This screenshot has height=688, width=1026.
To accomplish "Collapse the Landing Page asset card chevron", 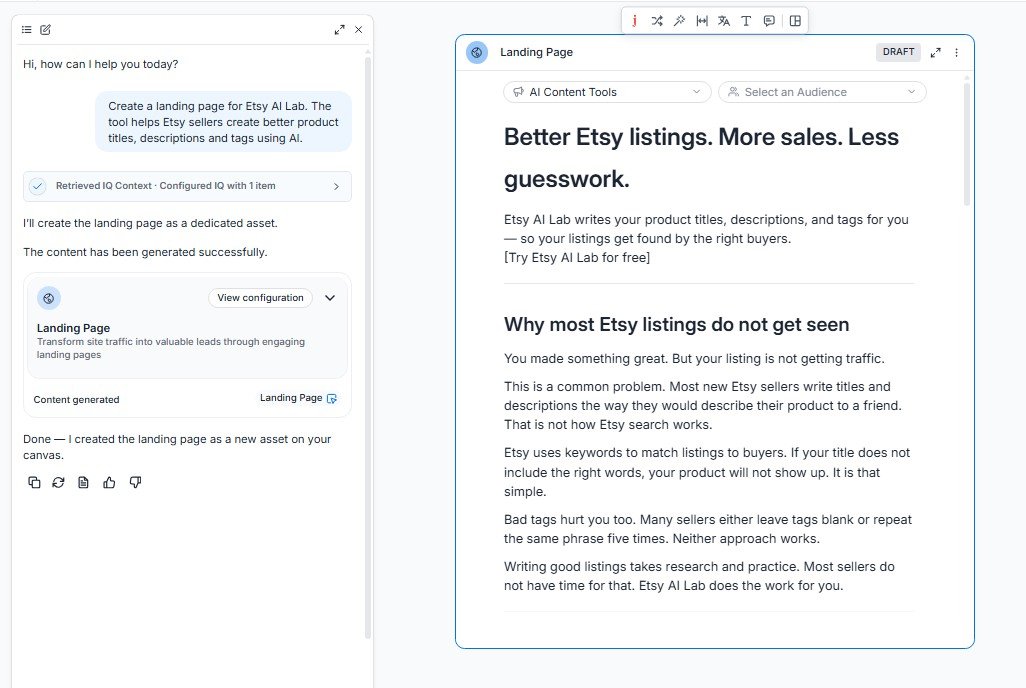I will (x=330, y=298).
